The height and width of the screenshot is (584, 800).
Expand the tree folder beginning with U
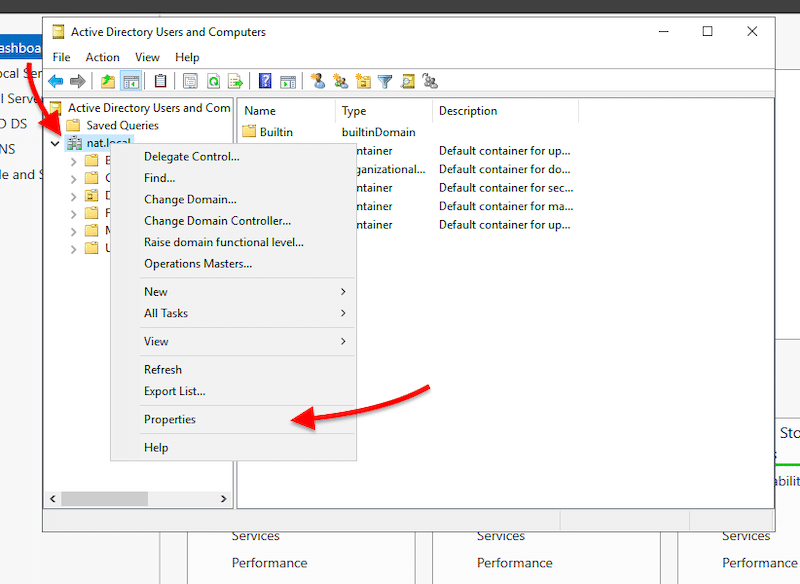pyautogui.click(x=73, y=249)
